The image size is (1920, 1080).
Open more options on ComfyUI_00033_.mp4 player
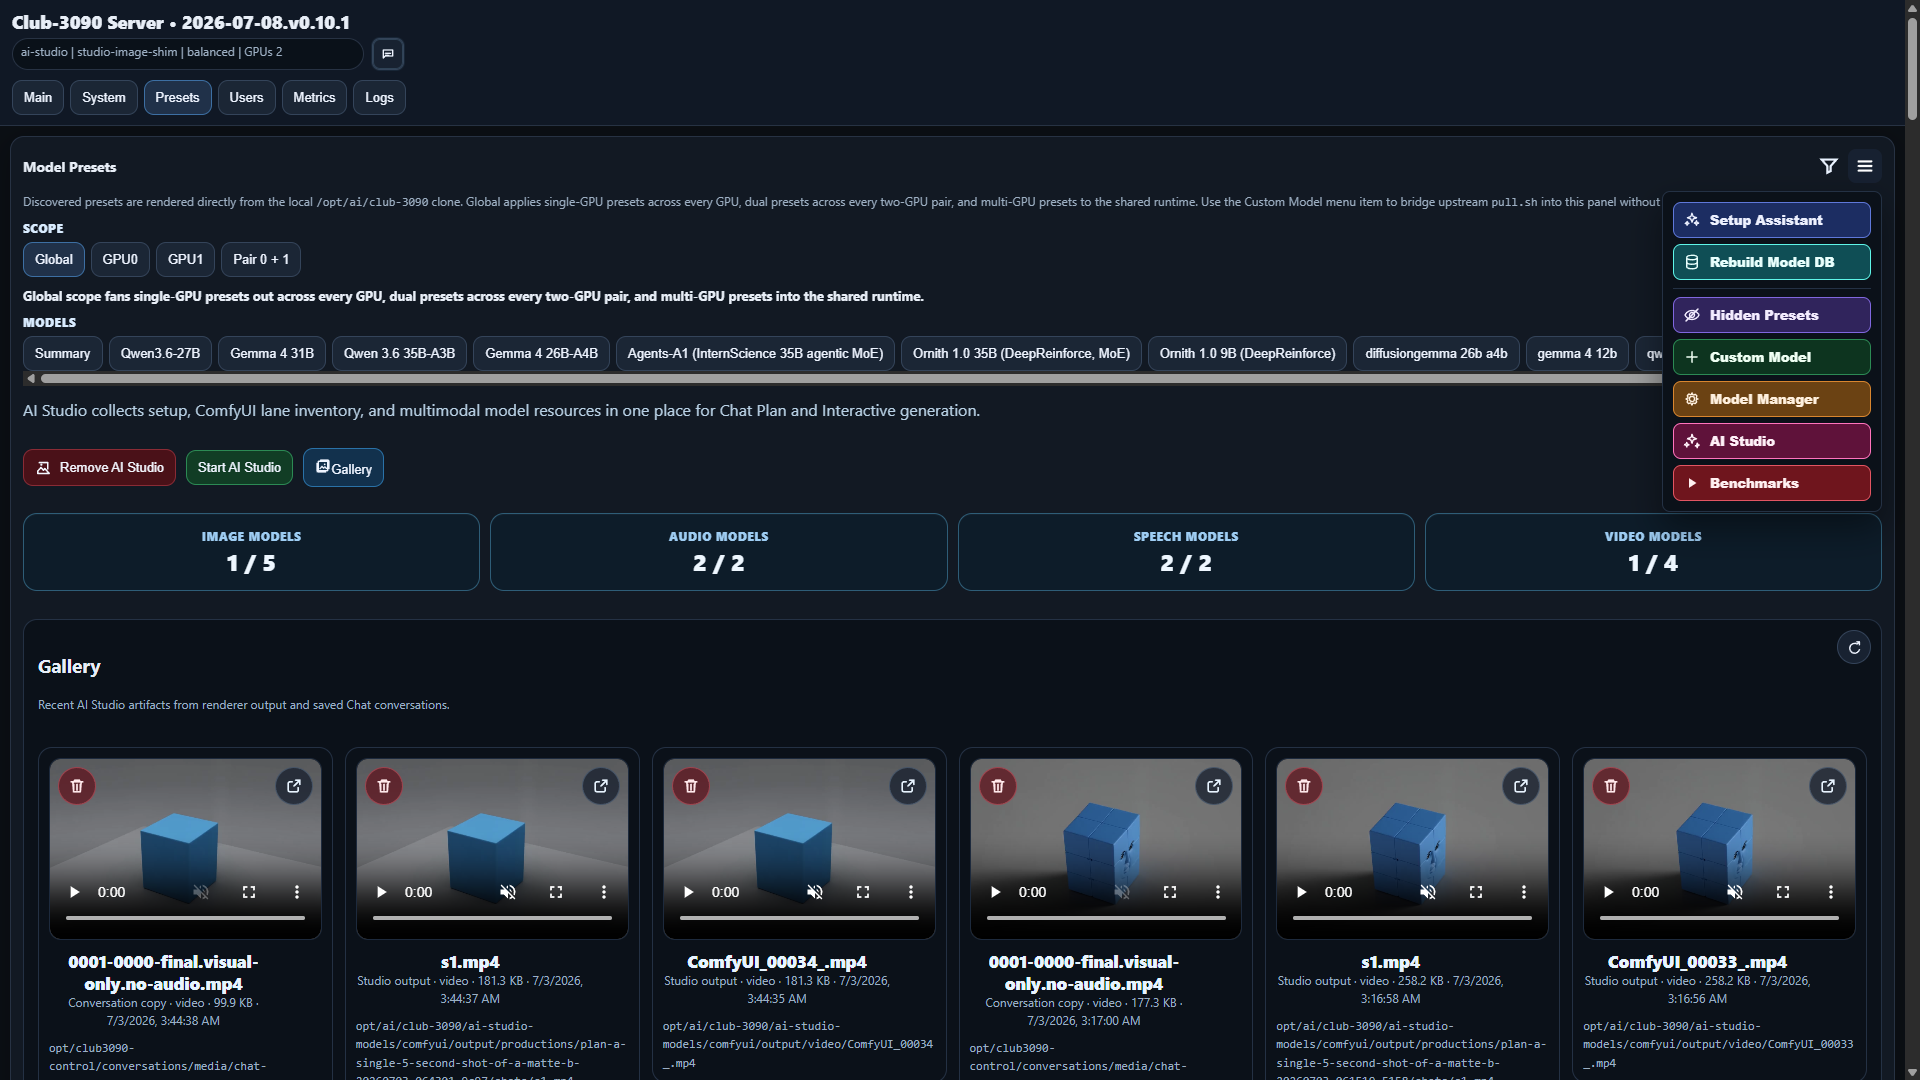(1831, 892)
